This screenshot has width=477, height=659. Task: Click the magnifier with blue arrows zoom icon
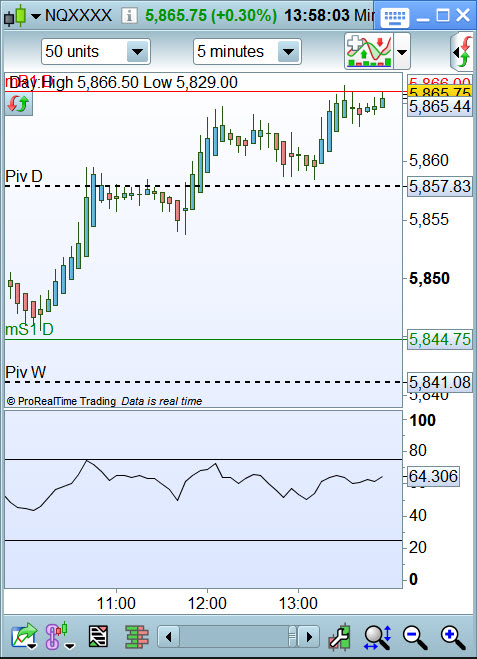click(x=377, y=637)
